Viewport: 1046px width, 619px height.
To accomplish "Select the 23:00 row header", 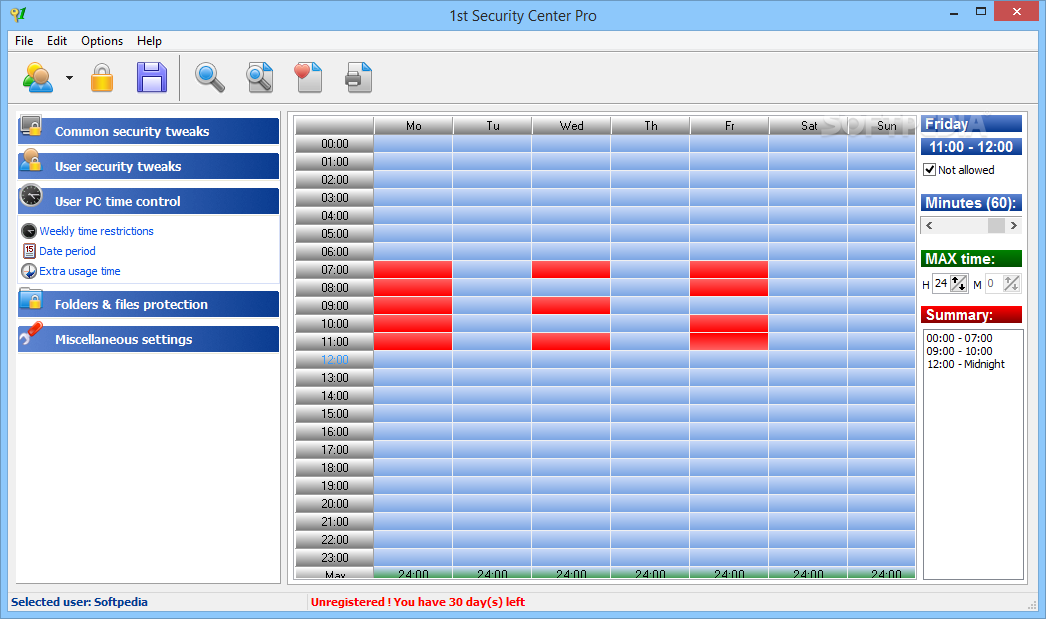I will (x=334, y=558).
